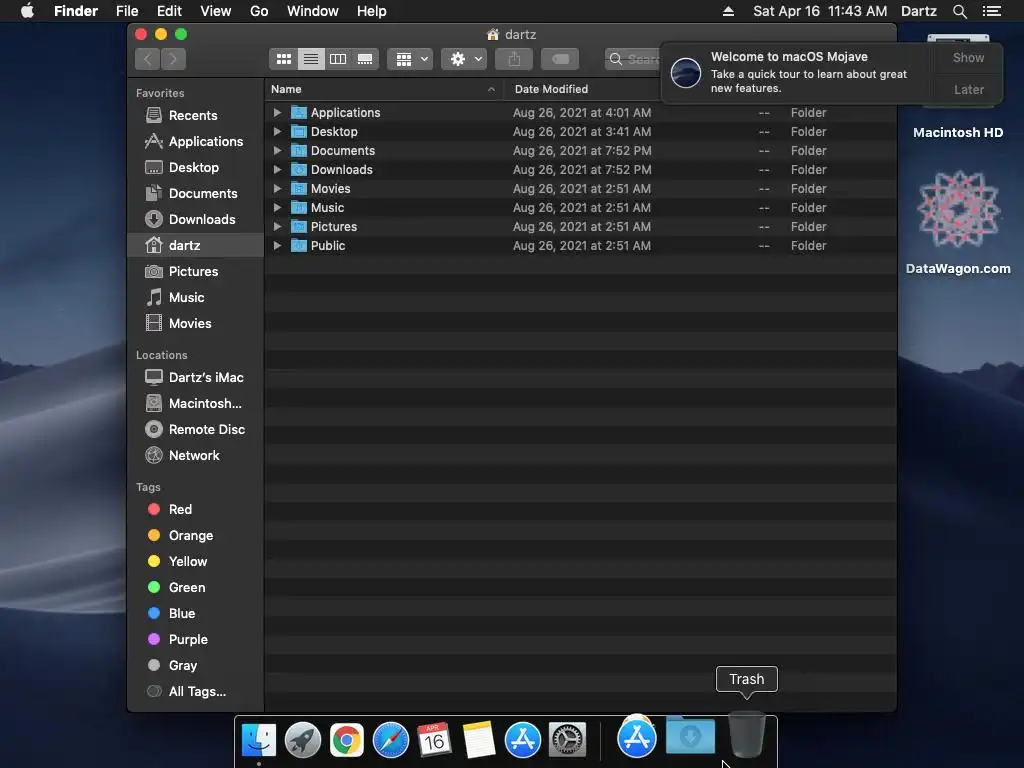Image resolution: width=1024 pixels, height=768 pixels.
Task: Open the Go menu
Action: pos(259,11)
